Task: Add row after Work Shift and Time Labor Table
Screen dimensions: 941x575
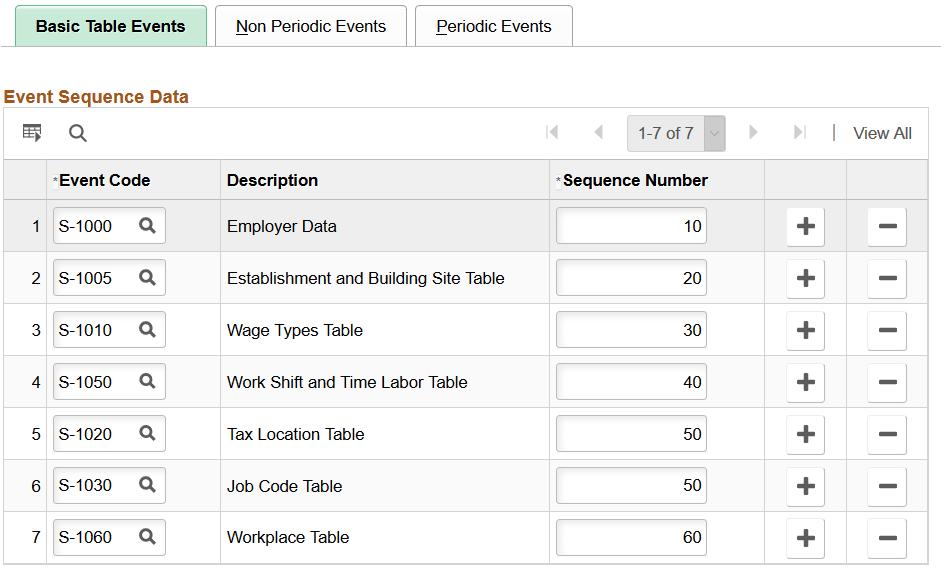Action: pos(805,382)
